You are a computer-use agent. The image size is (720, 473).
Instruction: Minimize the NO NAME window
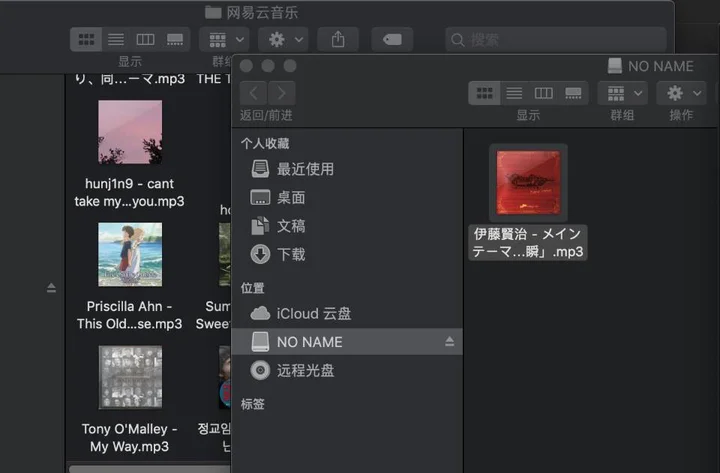pos(268,66)
